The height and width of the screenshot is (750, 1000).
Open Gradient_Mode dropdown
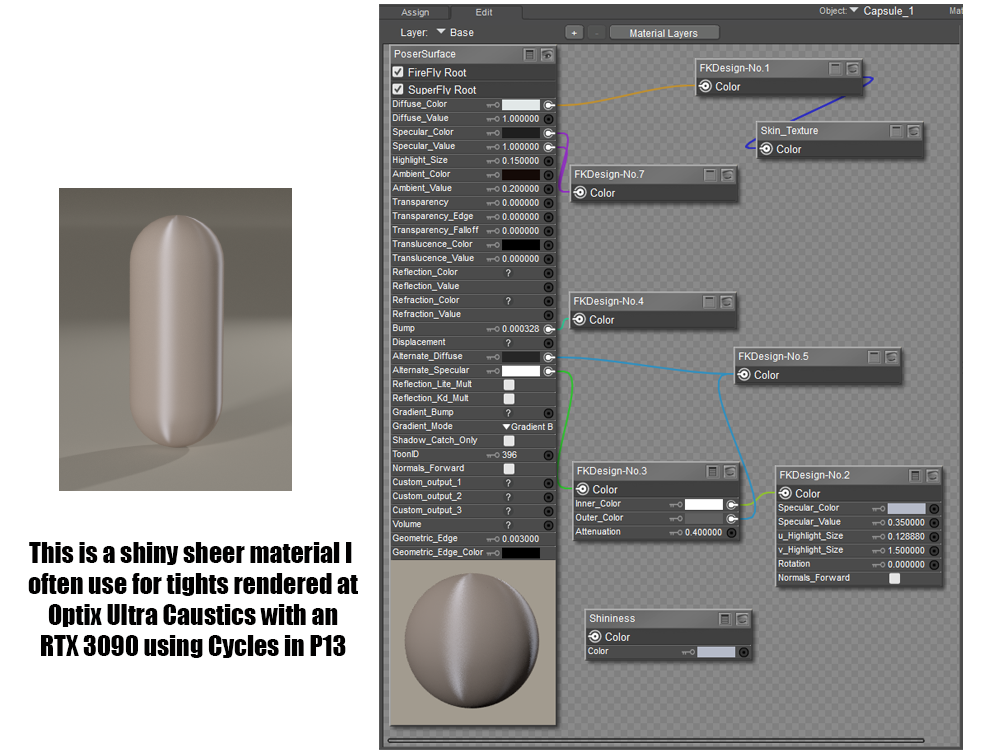[527, 427]
